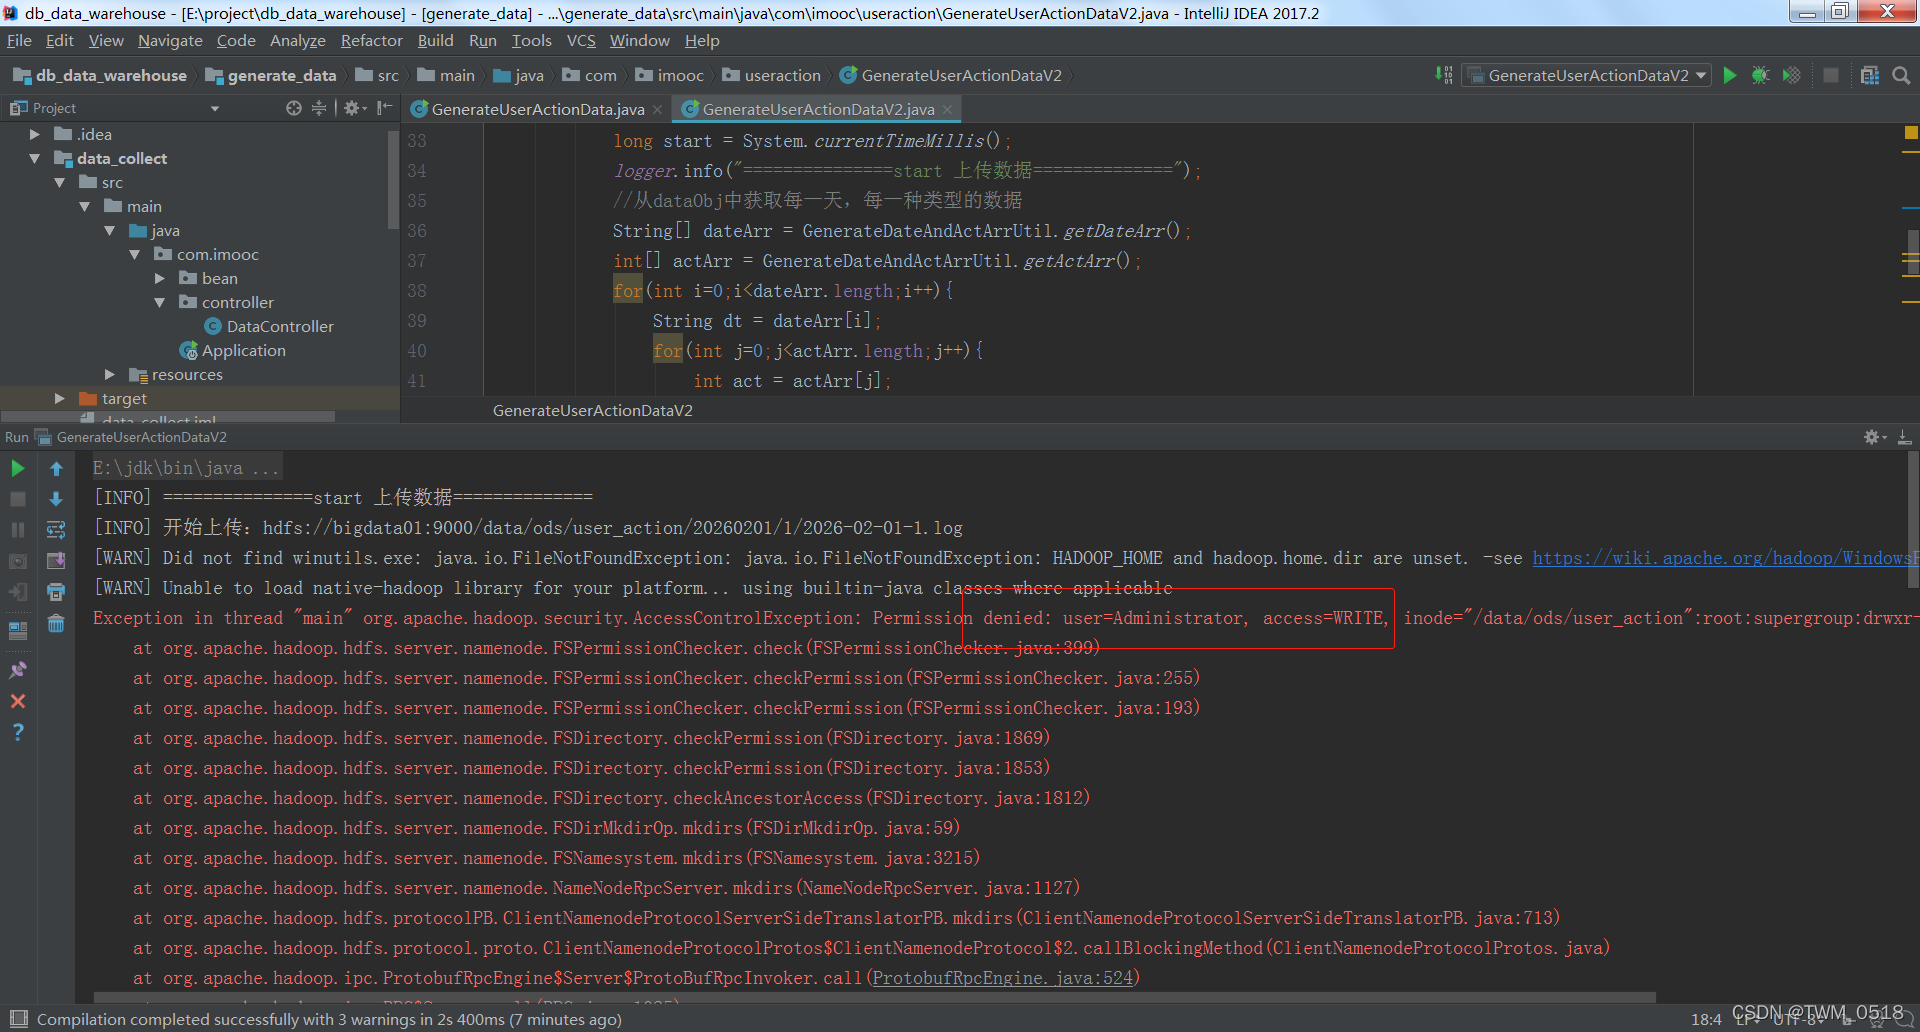Open ProtobufRpcEngine.java:524 stack link
This screenshot has height=1032, width=1920.
click(1003, 978)
